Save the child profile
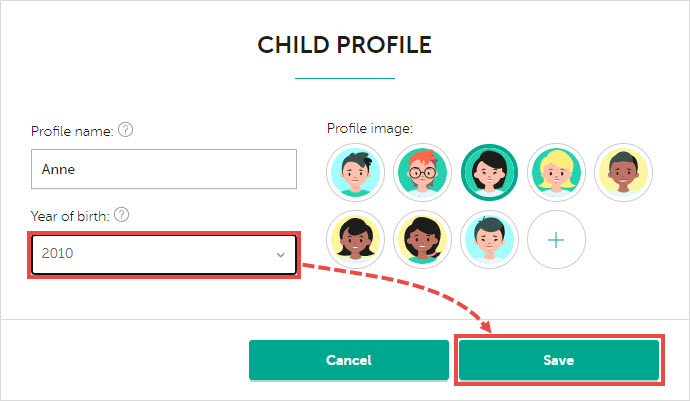690x401 pixels. tap(559, 360)
